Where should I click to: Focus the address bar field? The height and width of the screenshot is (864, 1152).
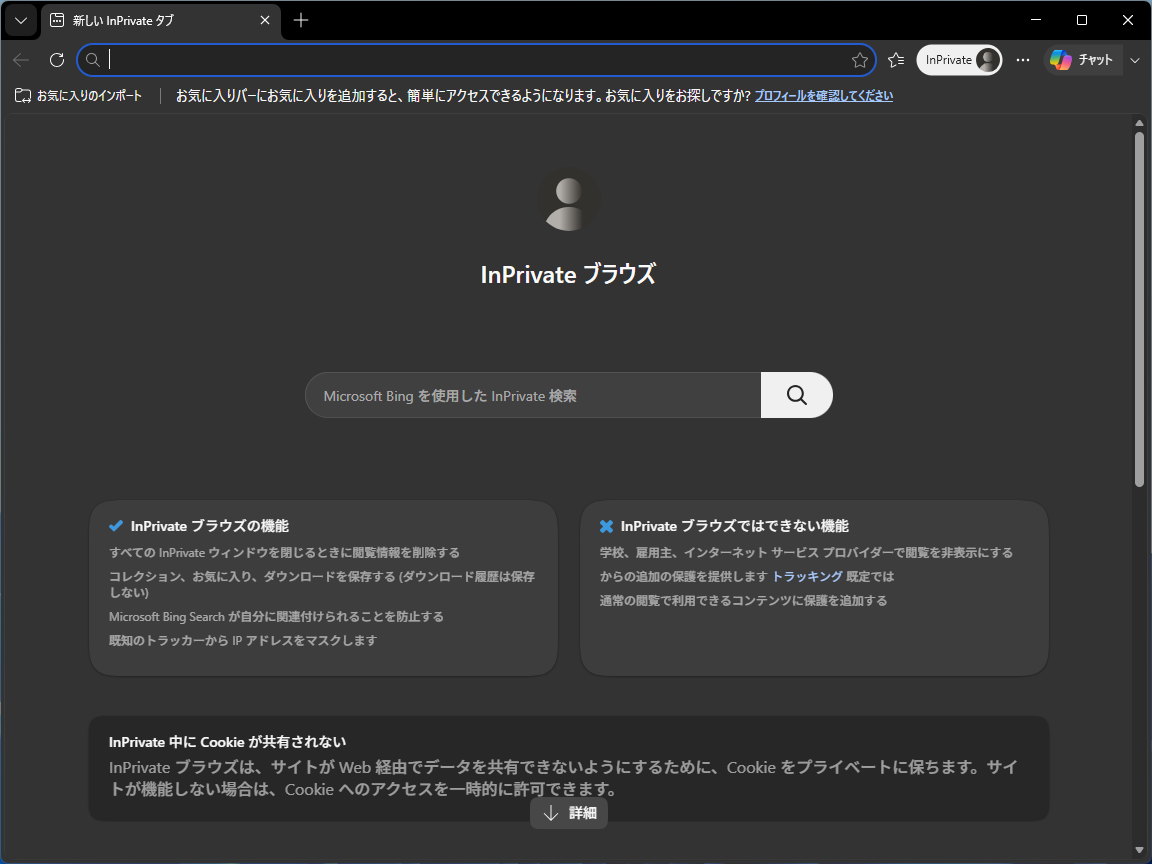[476, 60]
